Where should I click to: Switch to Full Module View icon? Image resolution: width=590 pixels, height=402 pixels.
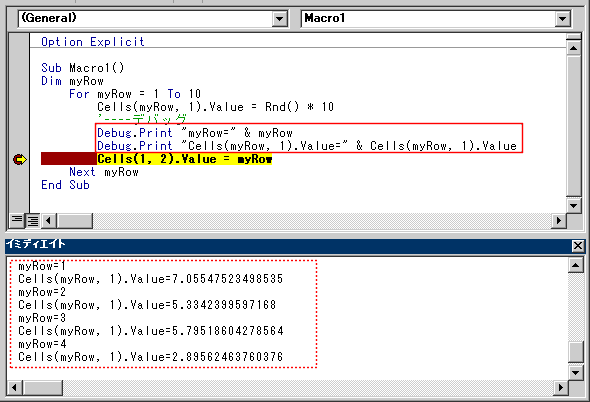[x=33, y=221]
